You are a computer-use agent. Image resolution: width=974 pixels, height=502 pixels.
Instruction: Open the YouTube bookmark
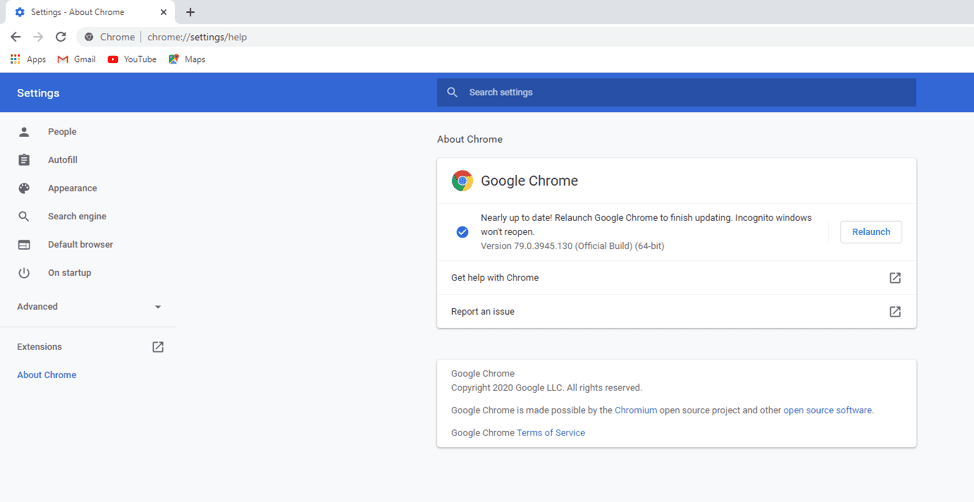click(x=132, y=60)
